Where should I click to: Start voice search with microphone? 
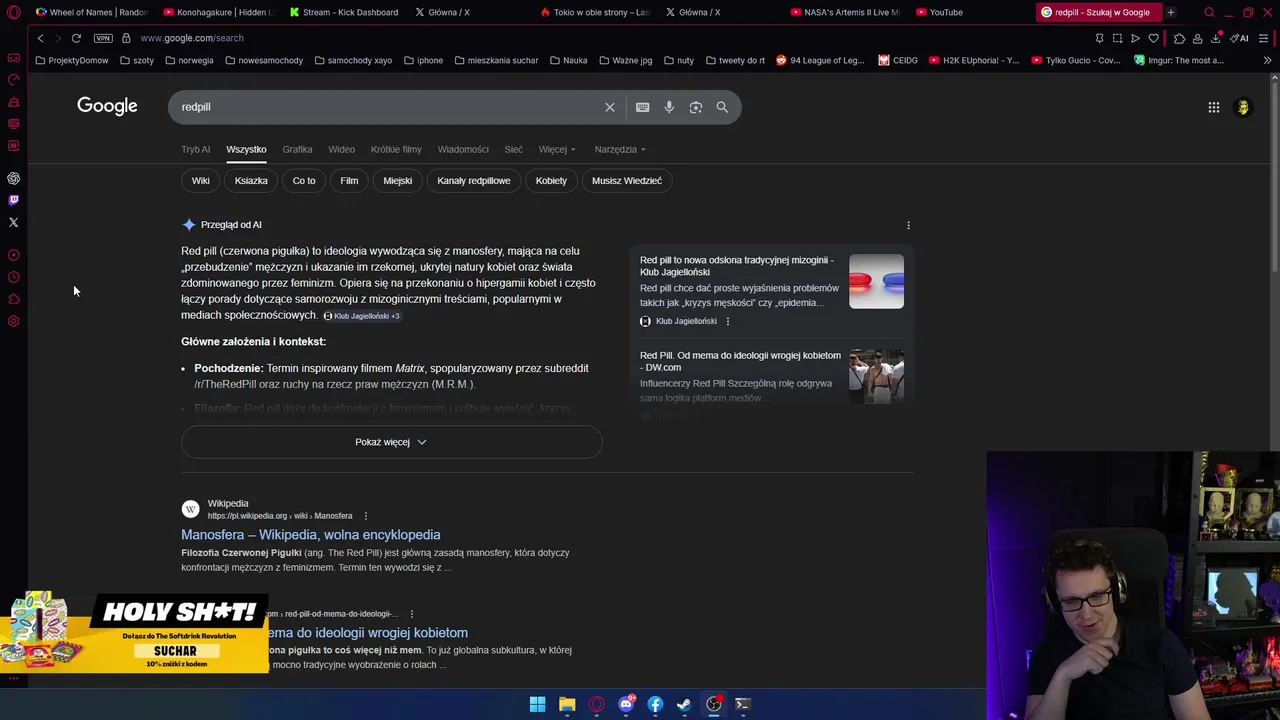[x=669, y=107]
